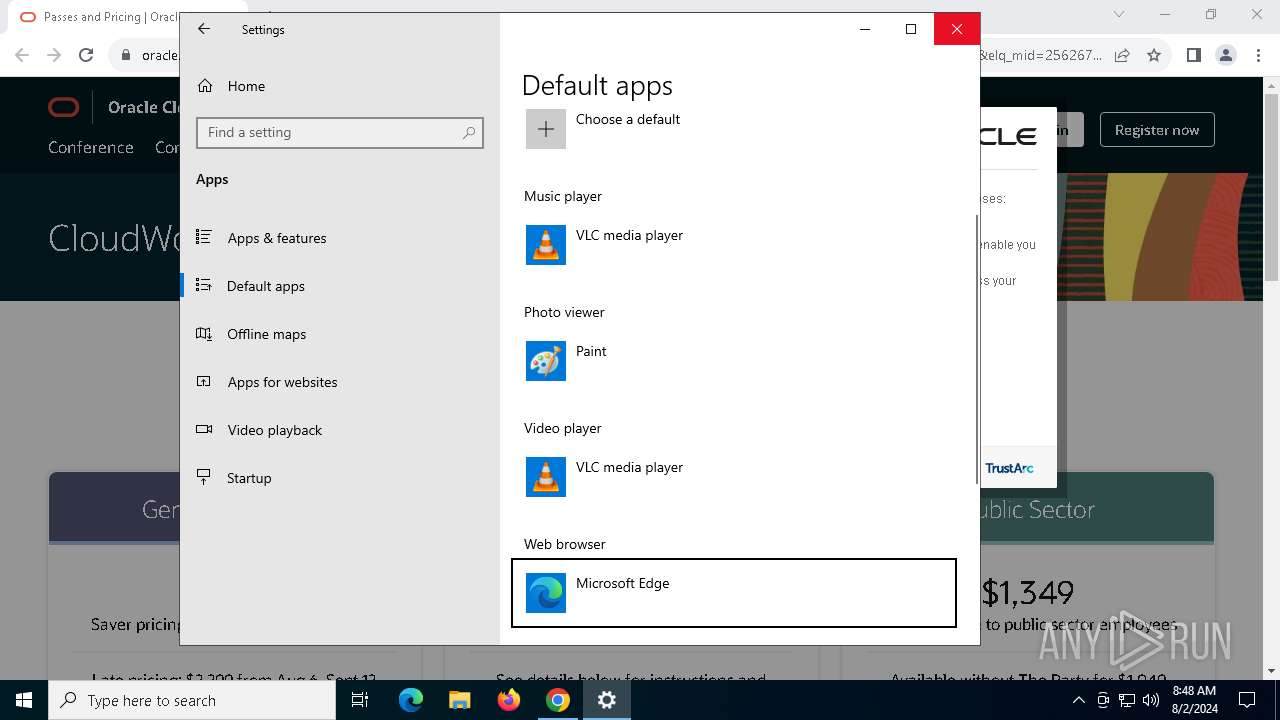Viewport: 1280px width, 720px height.
Task: Go back with the Settings back arrow
Action: [204, 29]
